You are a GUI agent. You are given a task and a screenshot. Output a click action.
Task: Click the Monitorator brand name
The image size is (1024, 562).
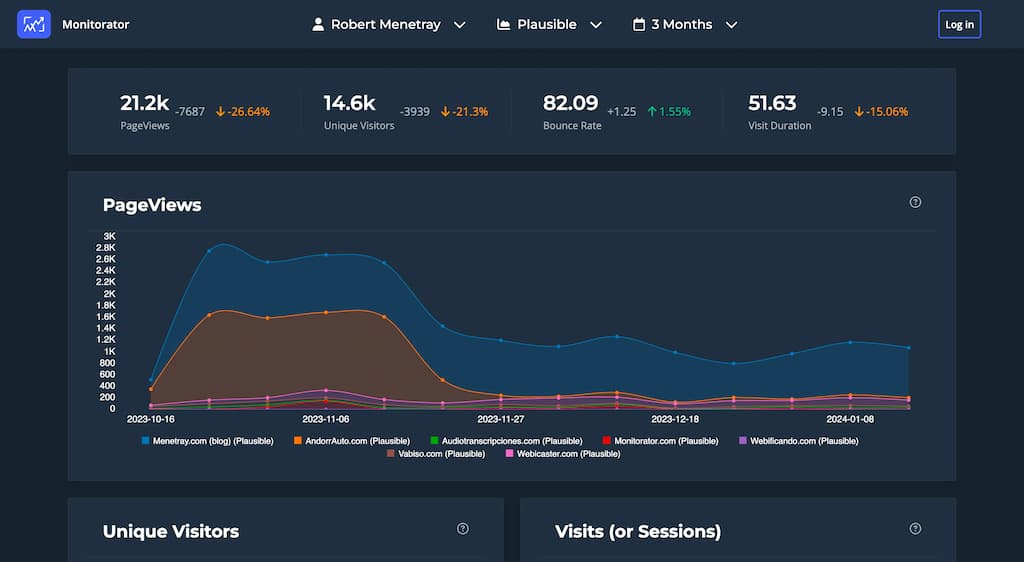[x=95, y=25]
